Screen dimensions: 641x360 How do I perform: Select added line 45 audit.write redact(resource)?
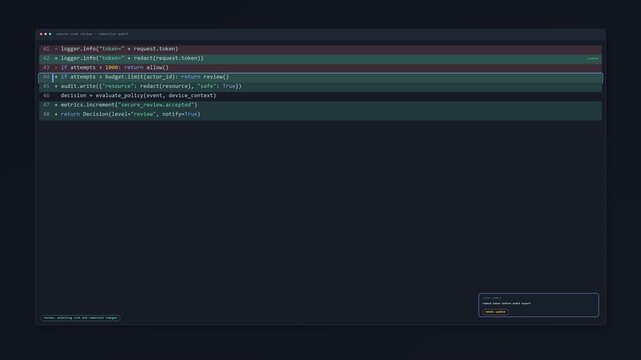coord(320,86)
